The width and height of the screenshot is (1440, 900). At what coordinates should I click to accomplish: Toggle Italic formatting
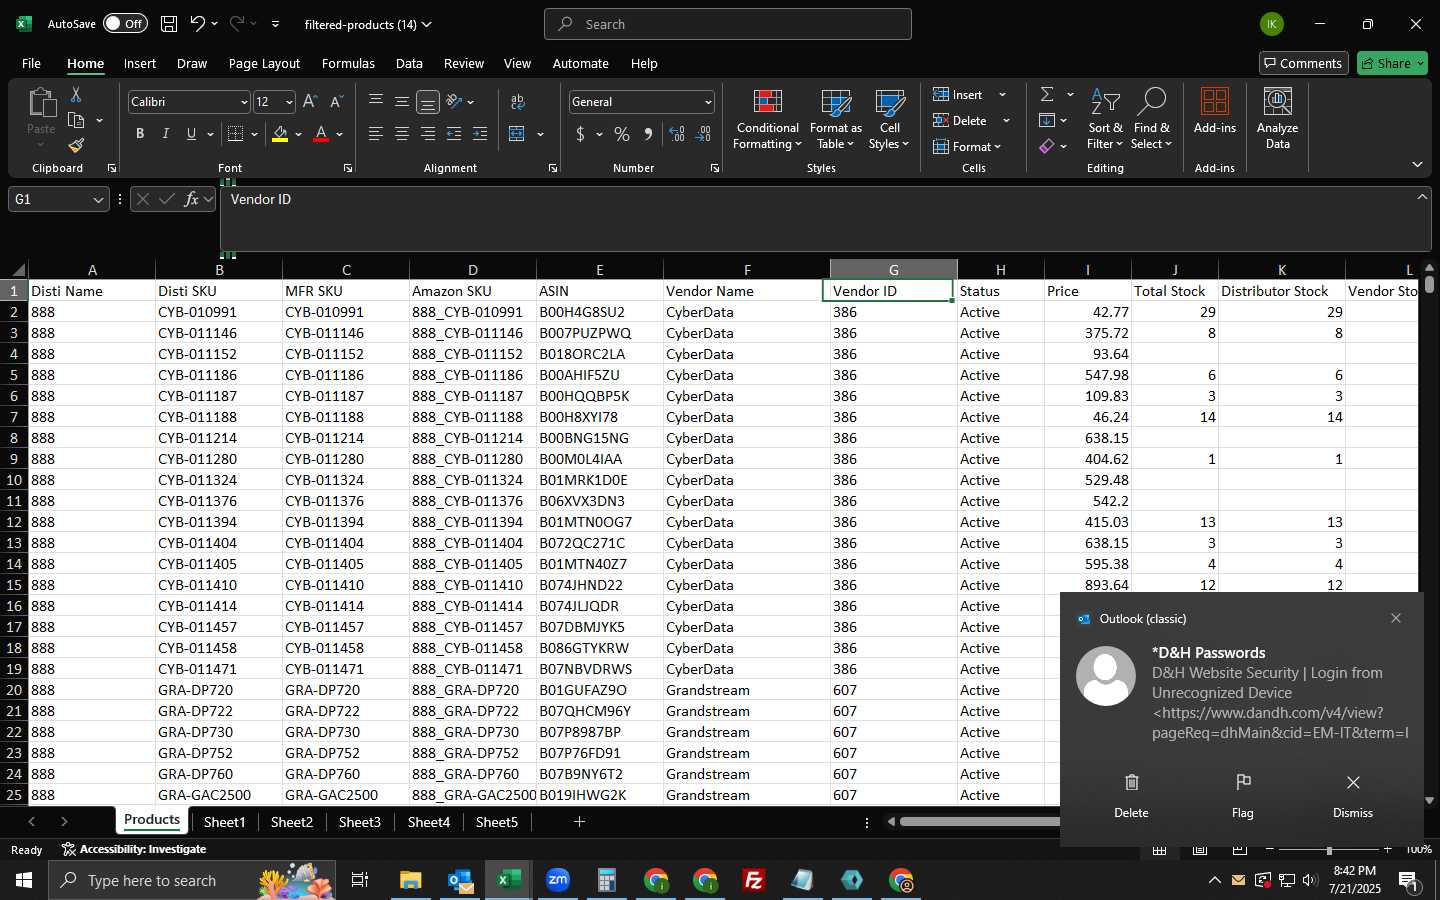click(166, 134)
